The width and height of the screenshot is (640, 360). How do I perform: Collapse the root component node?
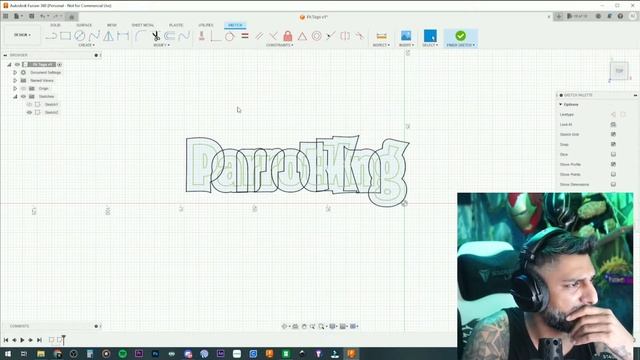pyautogui.click(x=9, y=64)
